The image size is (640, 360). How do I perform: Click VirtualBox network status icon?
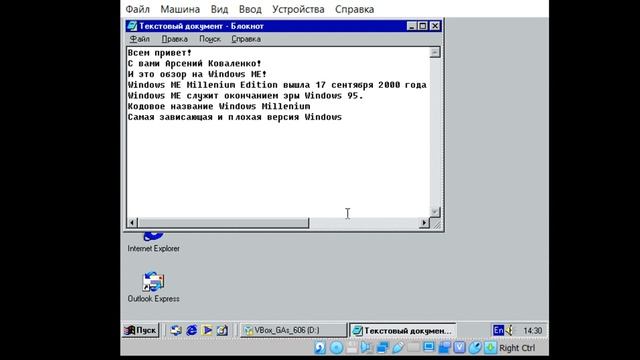382,348
